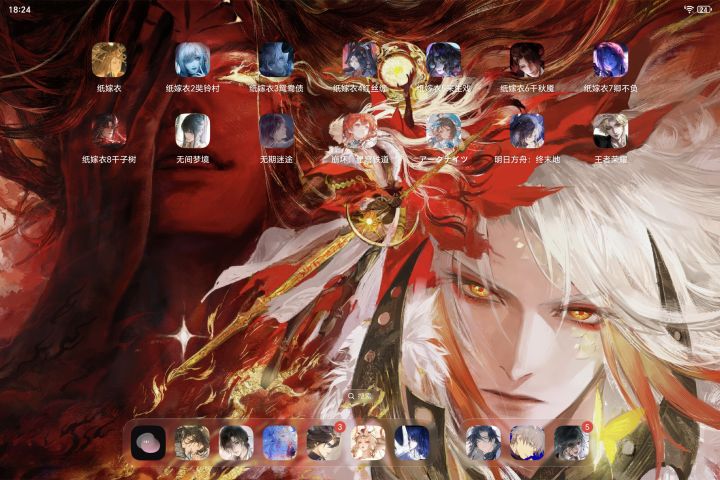Launch the 崩坏：星穹铁道 app
Screen dimensions: 720x480
click(x=360, y=131)
